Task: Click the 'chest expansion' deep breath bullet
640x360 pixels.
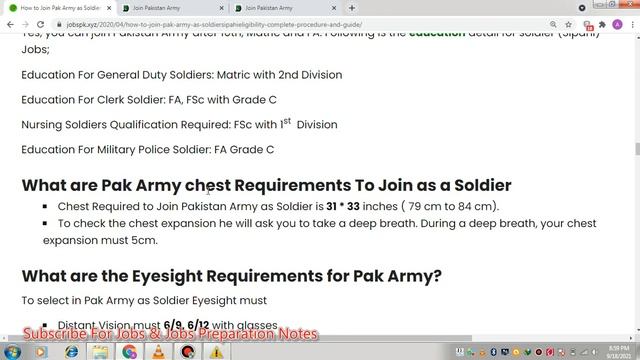Action: click(x=320, y=232)
